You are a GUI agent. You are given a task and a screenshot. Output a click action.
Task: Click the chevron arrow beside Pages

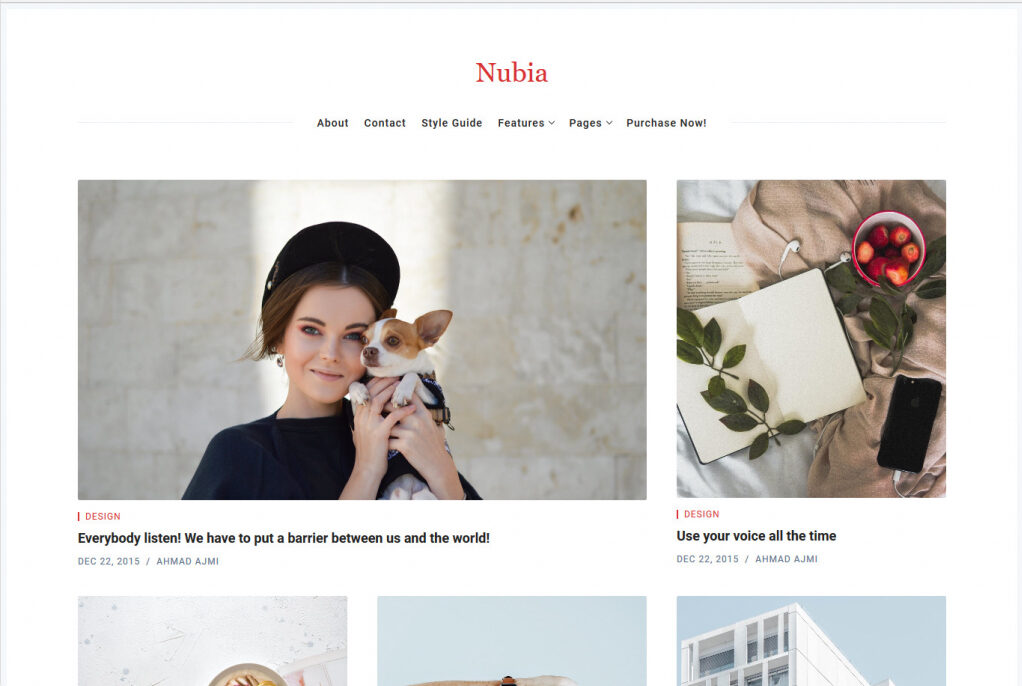(609, 123)
